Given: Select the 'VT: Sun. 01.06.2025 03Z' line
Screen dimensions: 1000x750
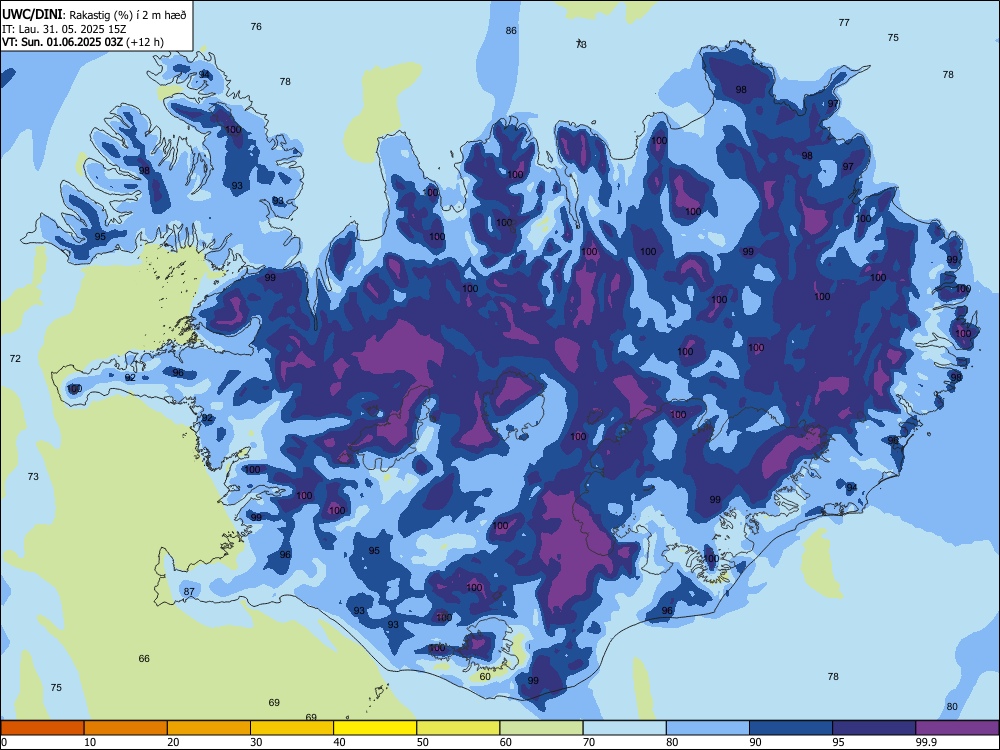Looking at the screenshot, I should (62, 42).
